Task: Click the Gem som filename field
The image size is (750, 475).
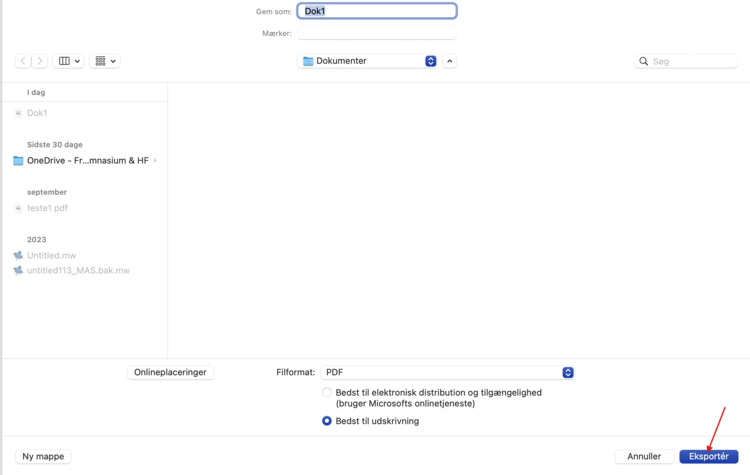Action: click(377, 11)
